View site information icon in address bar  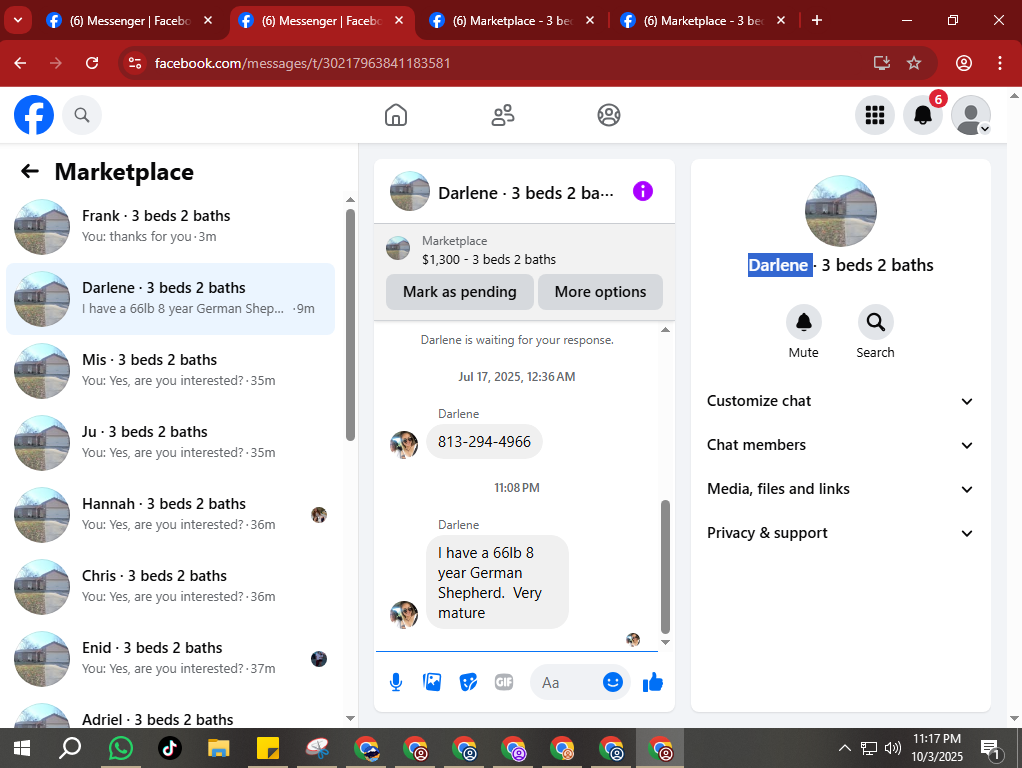click(x=135, y=63)
